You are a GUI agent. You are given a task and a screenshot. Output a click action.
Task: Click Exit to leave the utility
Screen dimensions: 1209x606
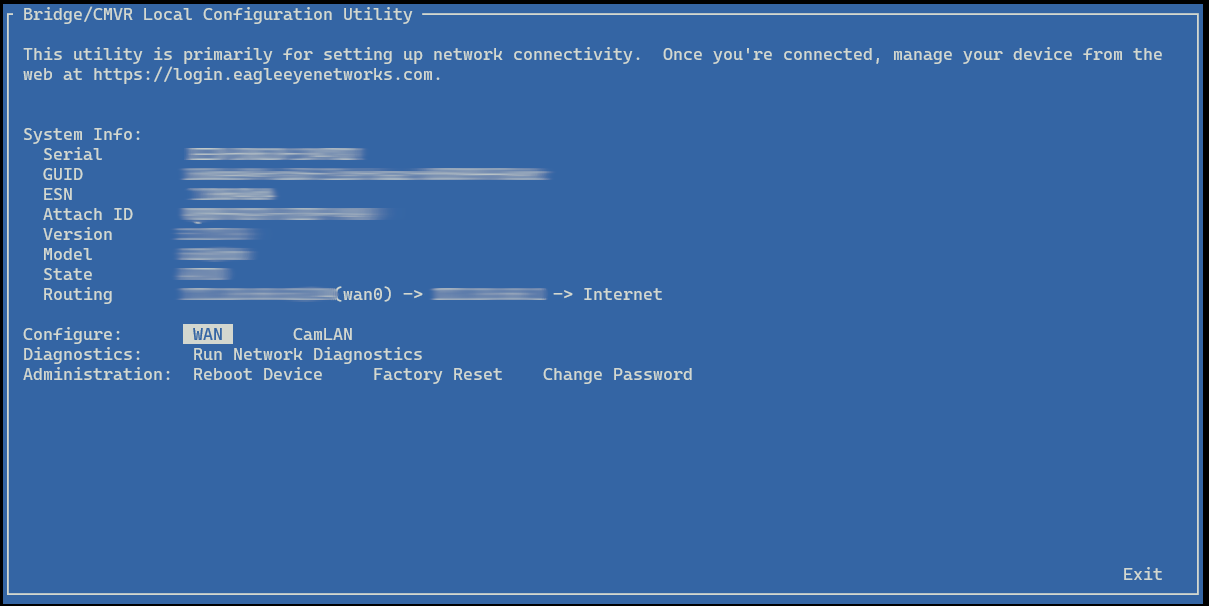(x=1143, y=574)
